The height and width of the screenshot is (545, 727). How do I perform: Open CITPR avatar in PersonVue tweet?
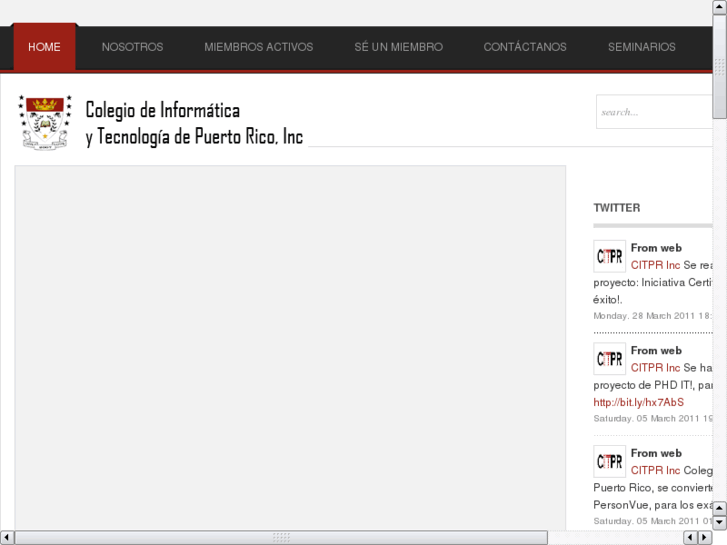(609, 461)
